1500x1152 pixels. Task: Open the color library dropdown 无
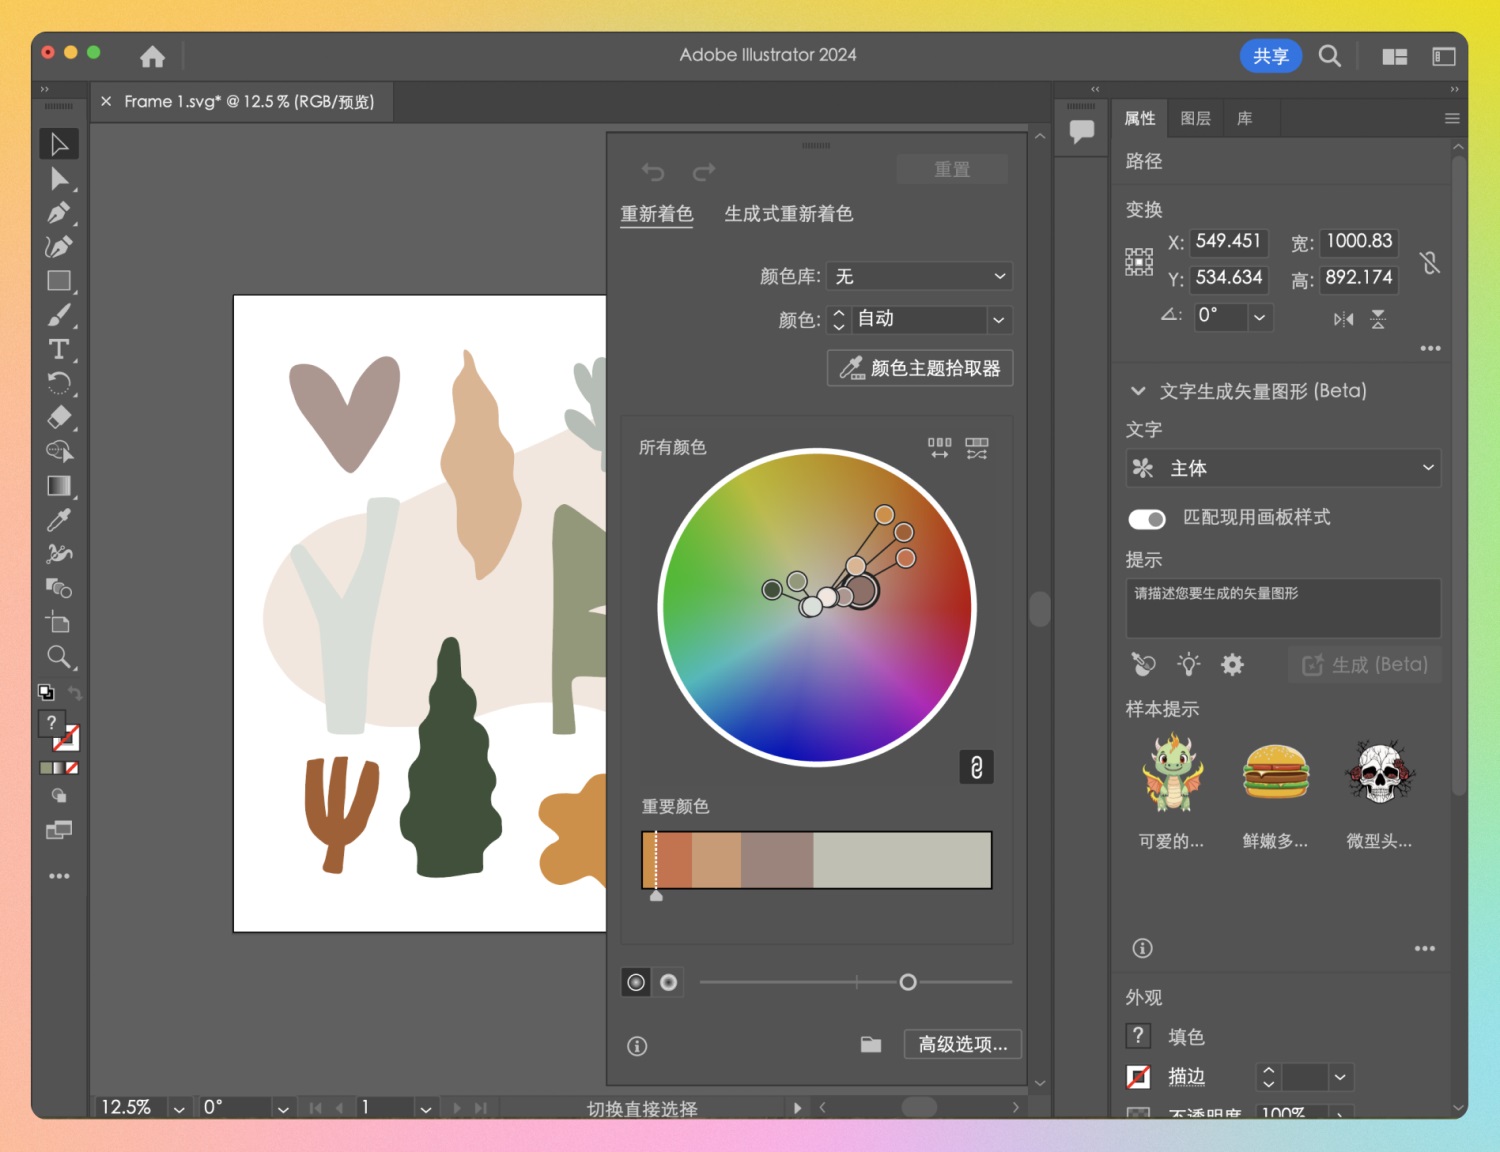click(919, 276)
